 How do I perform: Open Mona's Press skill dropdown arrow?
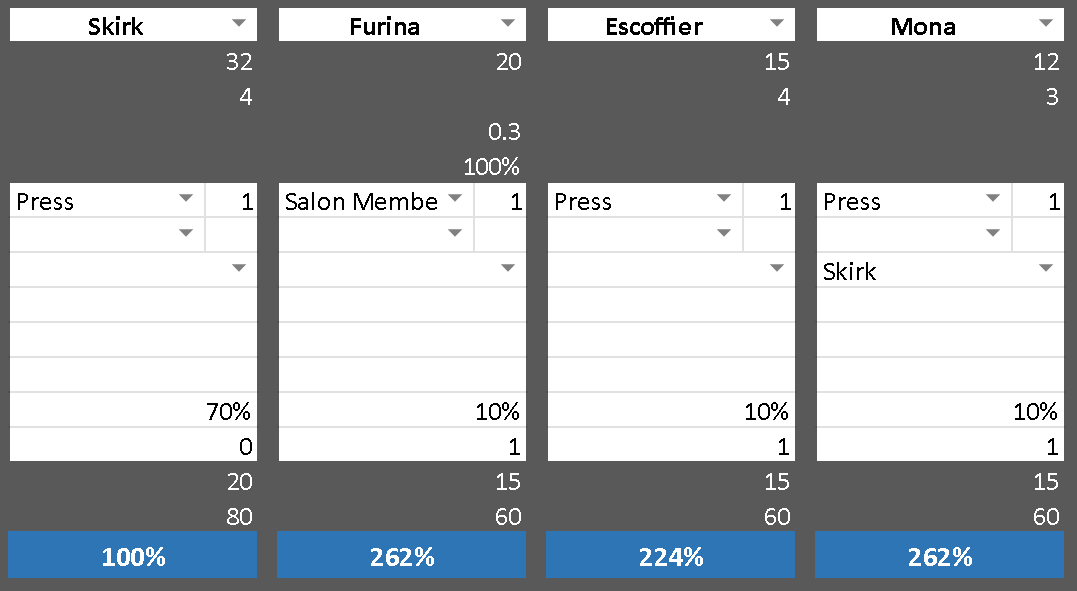pos(993,199)
